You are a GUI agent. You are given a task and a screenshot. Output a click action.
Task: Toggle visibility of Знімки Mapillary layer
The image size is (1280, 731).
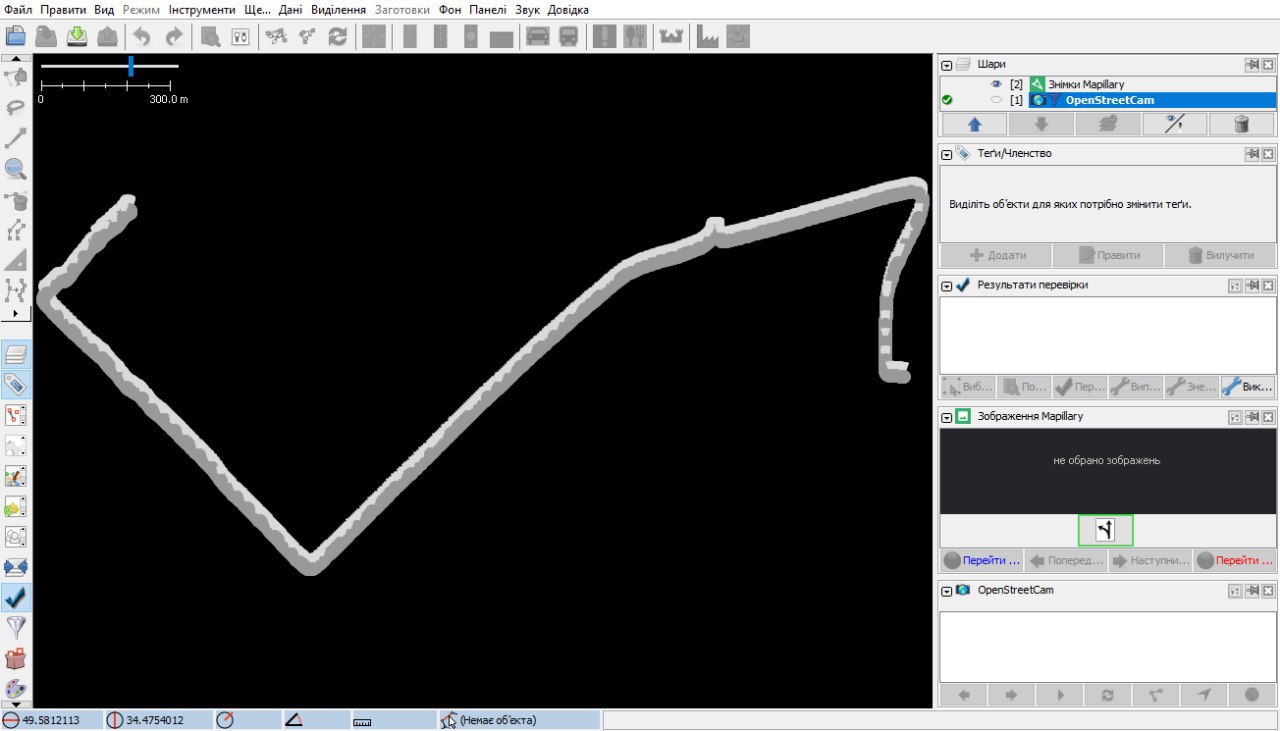pyautogui.click(x=996, y=84)
